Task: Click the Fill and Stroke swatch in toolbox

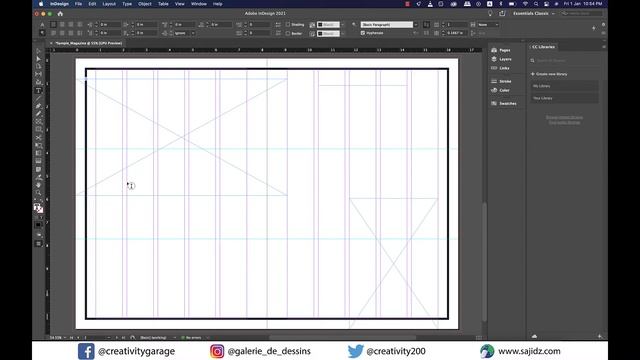Action: (x=38, y=208)
